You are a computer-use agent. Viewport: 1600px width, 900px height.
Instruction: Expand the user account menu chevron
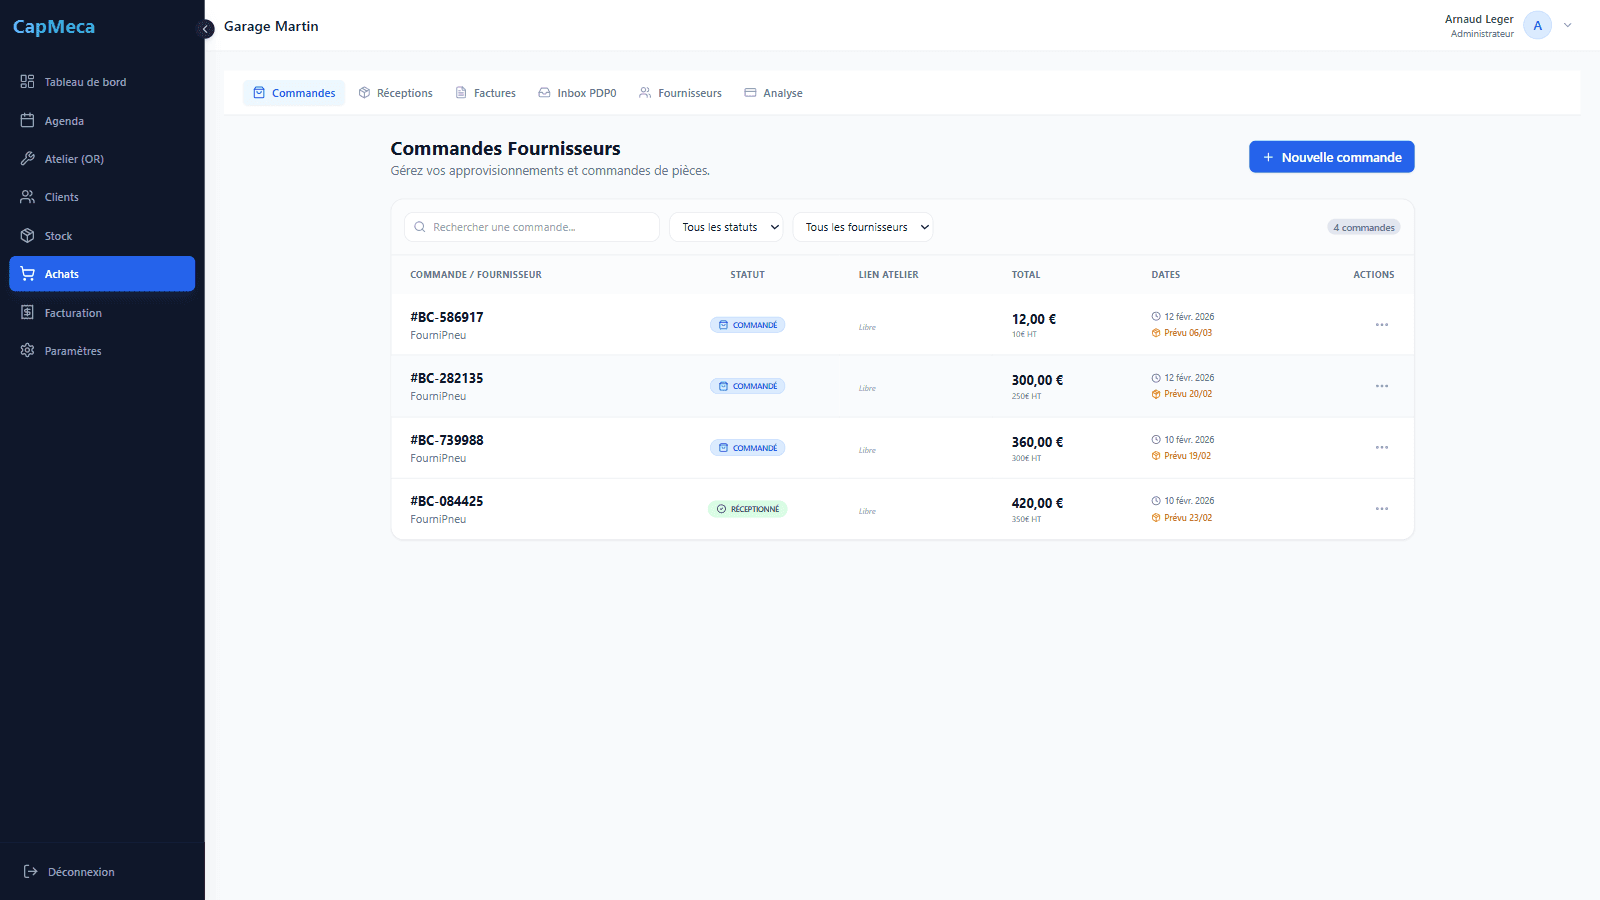click(1567, 26)
